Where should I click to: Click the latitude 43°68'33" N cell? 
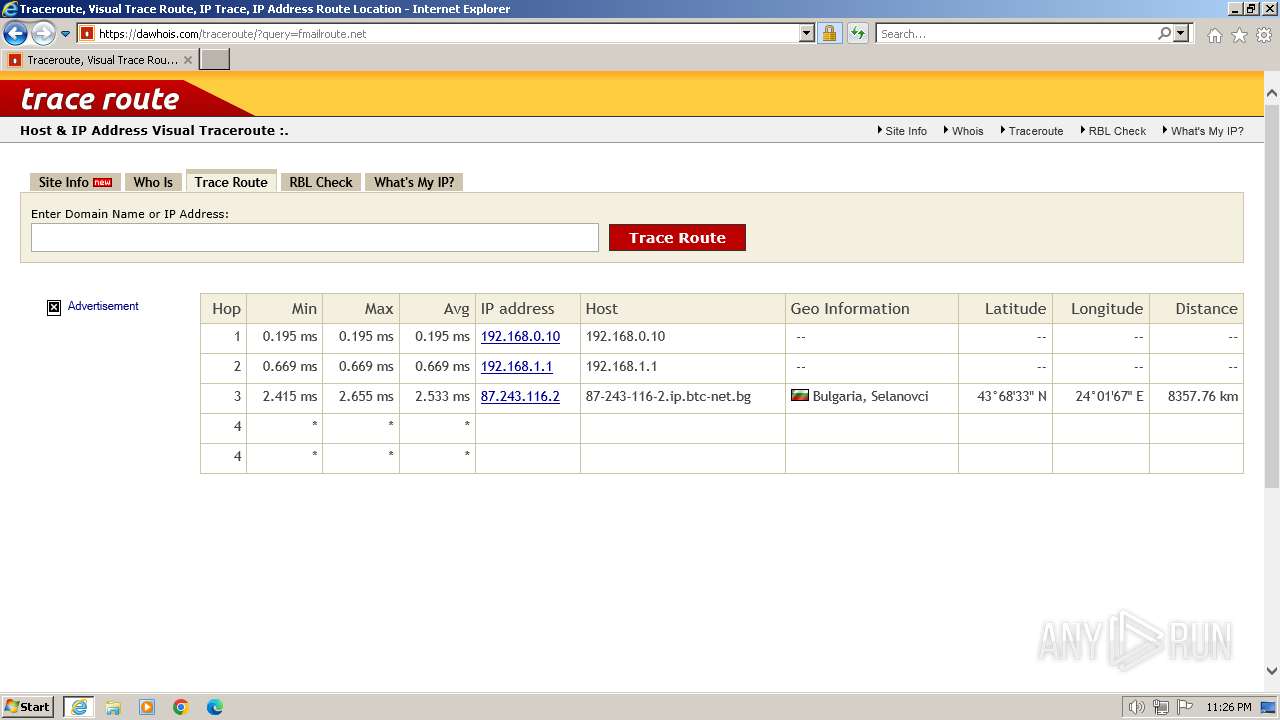1005,397
